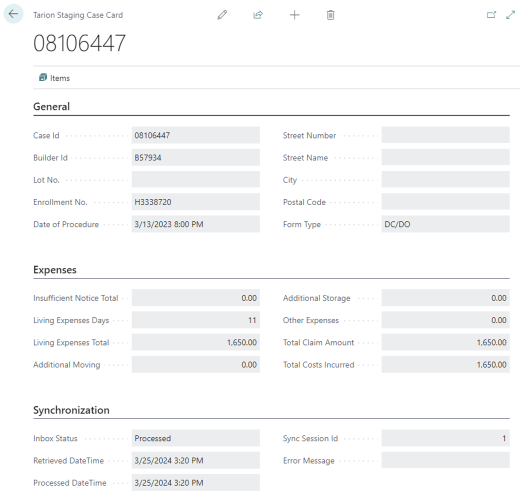Open card in new window icon
The image size is (520, 497).
pos(491,15)
